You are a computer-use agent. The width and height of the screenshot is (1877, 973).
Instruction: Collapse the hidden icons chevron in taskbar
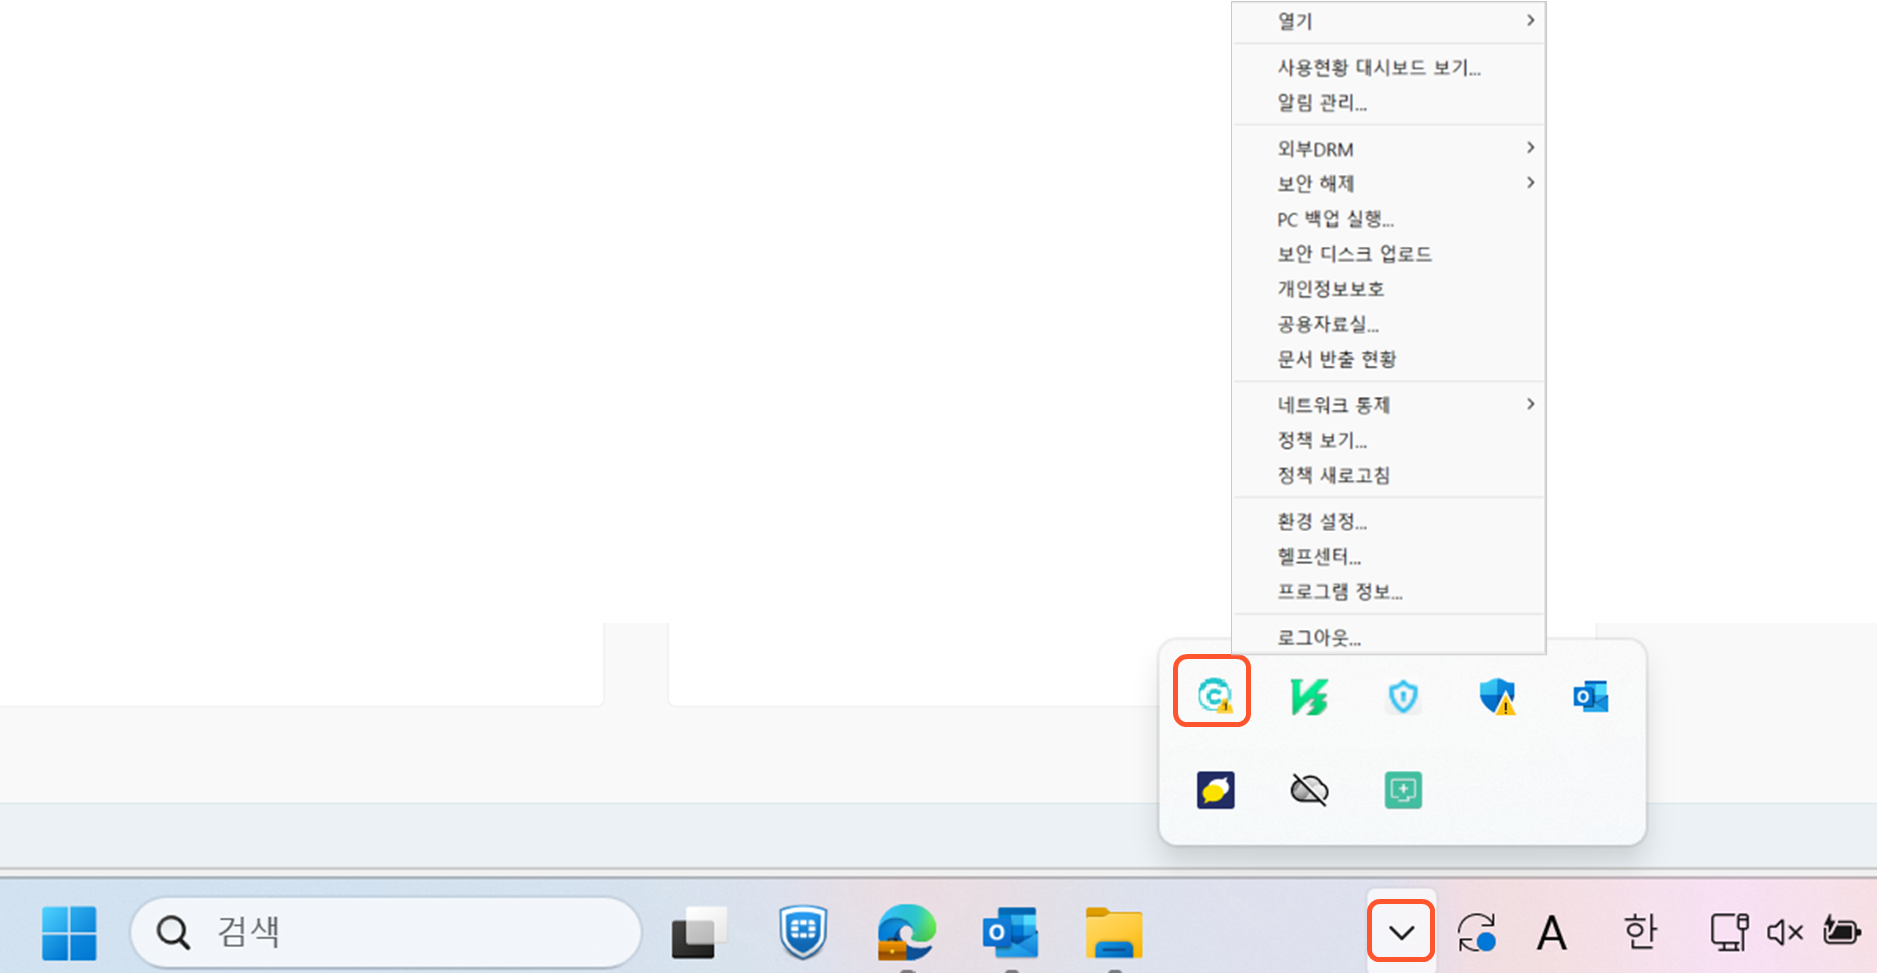(1401, 932)
